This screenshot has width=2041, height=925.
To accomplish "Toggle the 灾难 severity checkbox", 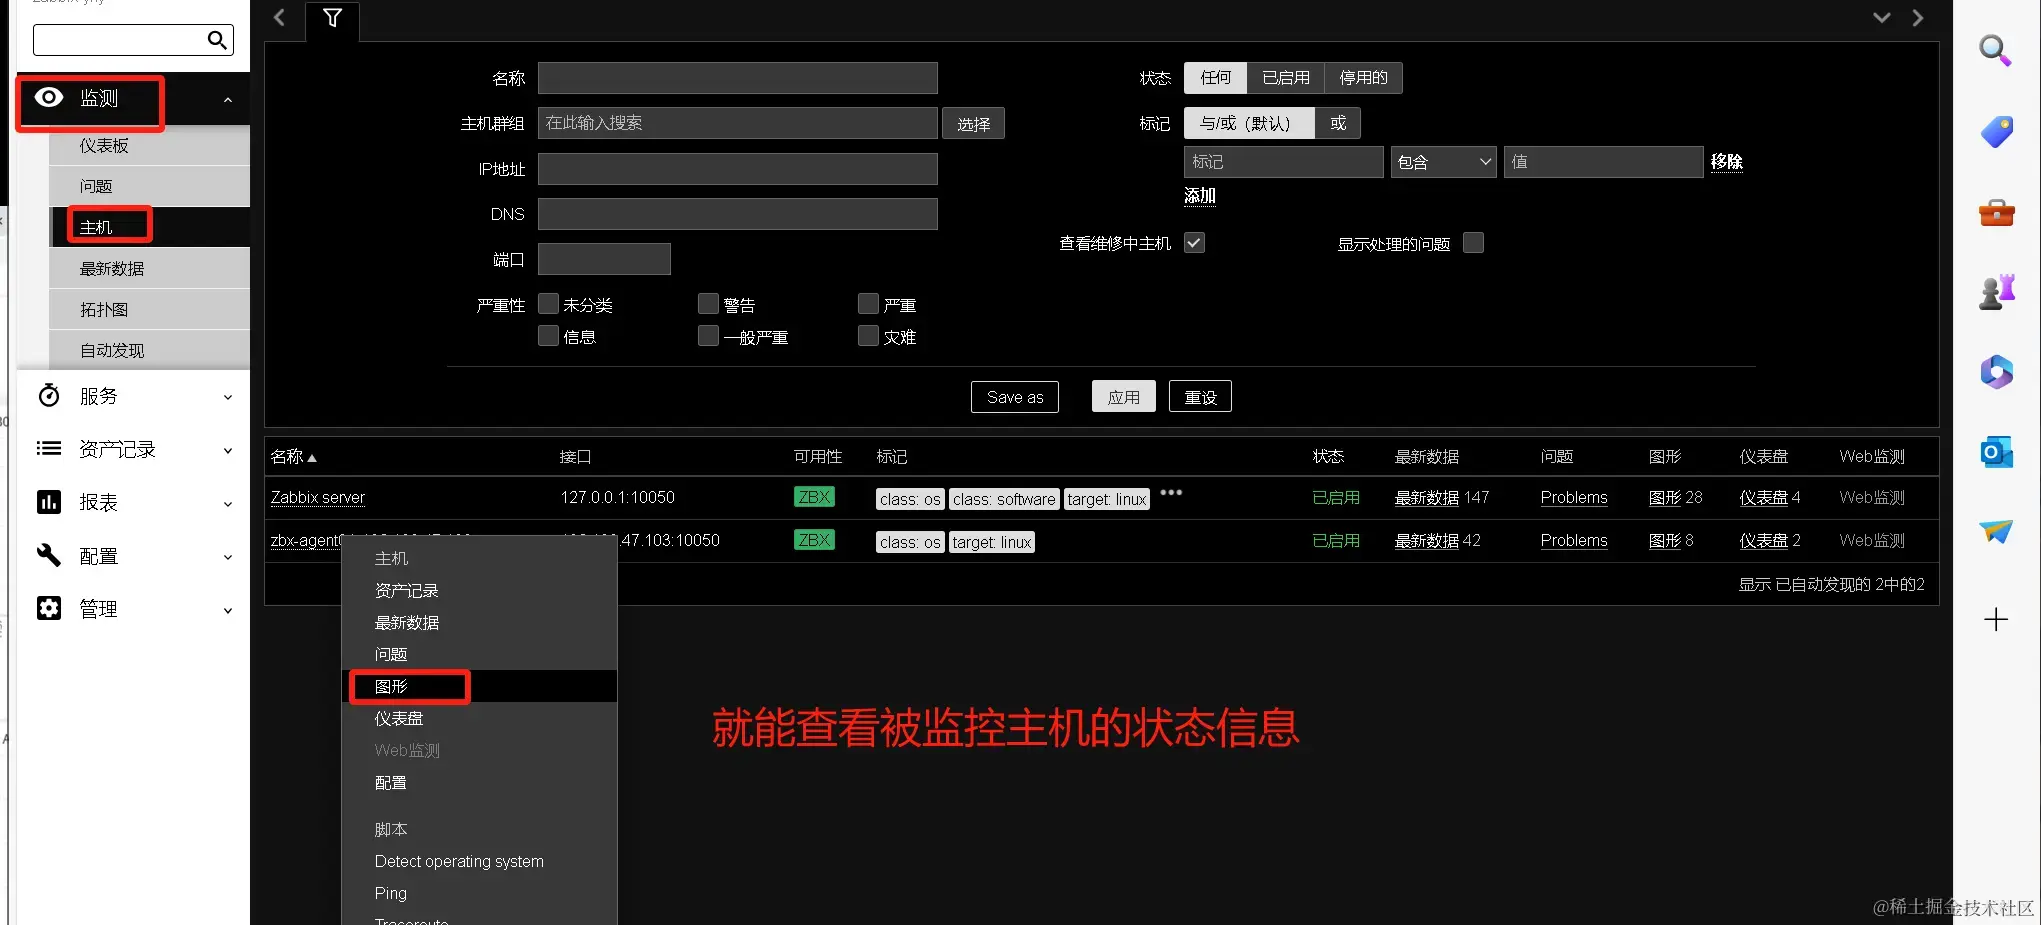I will pos(868,336).
